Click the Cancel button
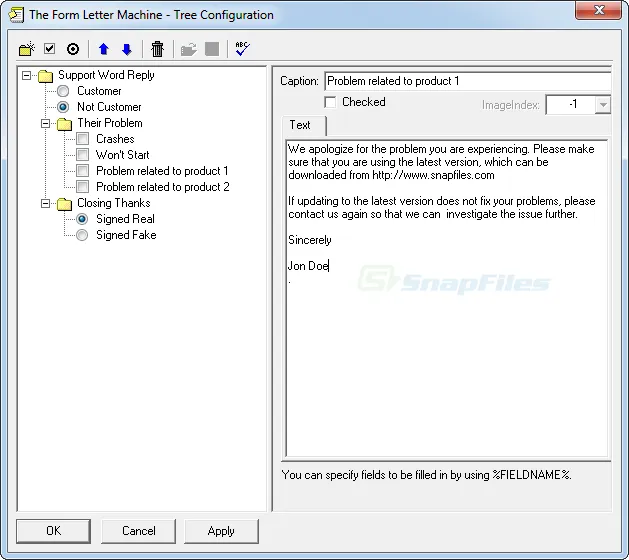 (x=138, y=531)
